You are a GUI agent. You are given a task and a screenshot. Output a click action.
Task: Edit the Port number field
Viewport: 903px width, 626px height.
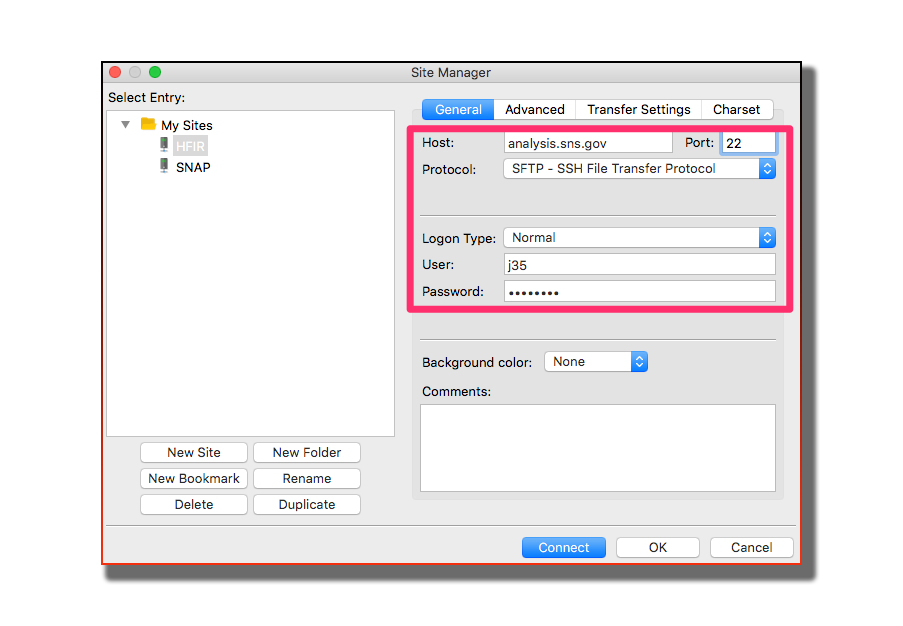pos(748,142)
